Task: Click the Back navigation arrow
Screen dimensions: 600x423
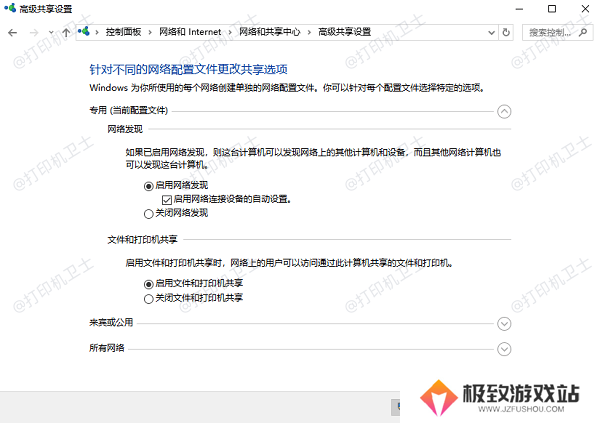Action: coord(12,32)
